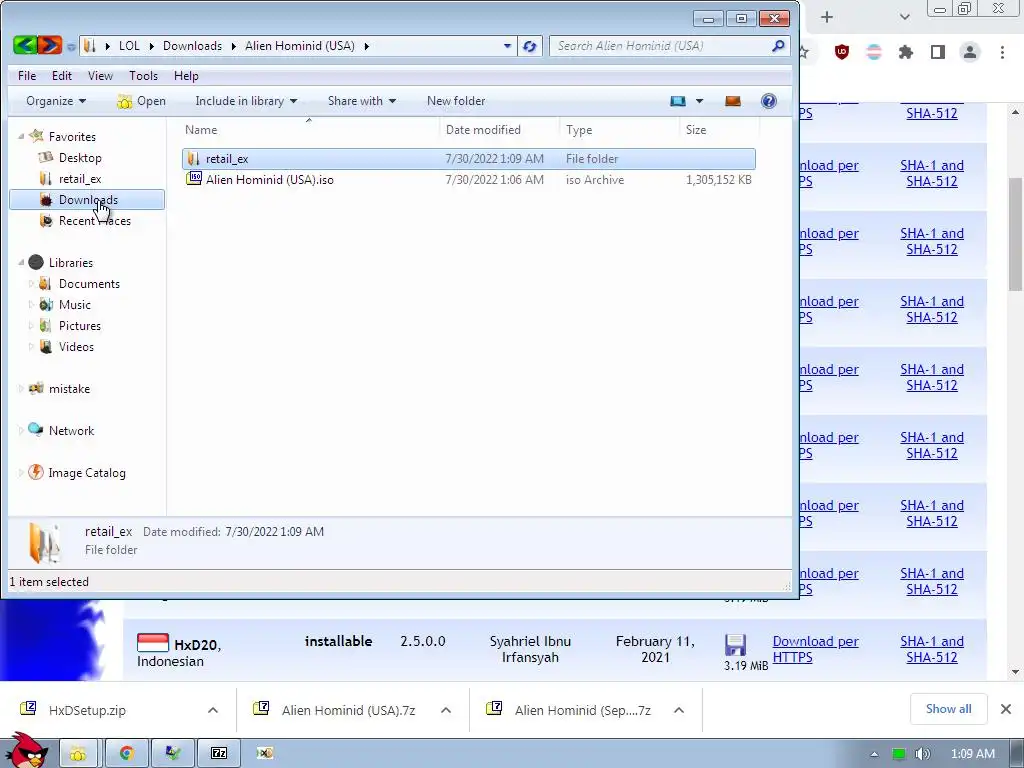The height and width of the screenshot is (768, 1024).
Task: Click the browser page vertical scrollbar thumb
Action: (x=1016, y=234)
